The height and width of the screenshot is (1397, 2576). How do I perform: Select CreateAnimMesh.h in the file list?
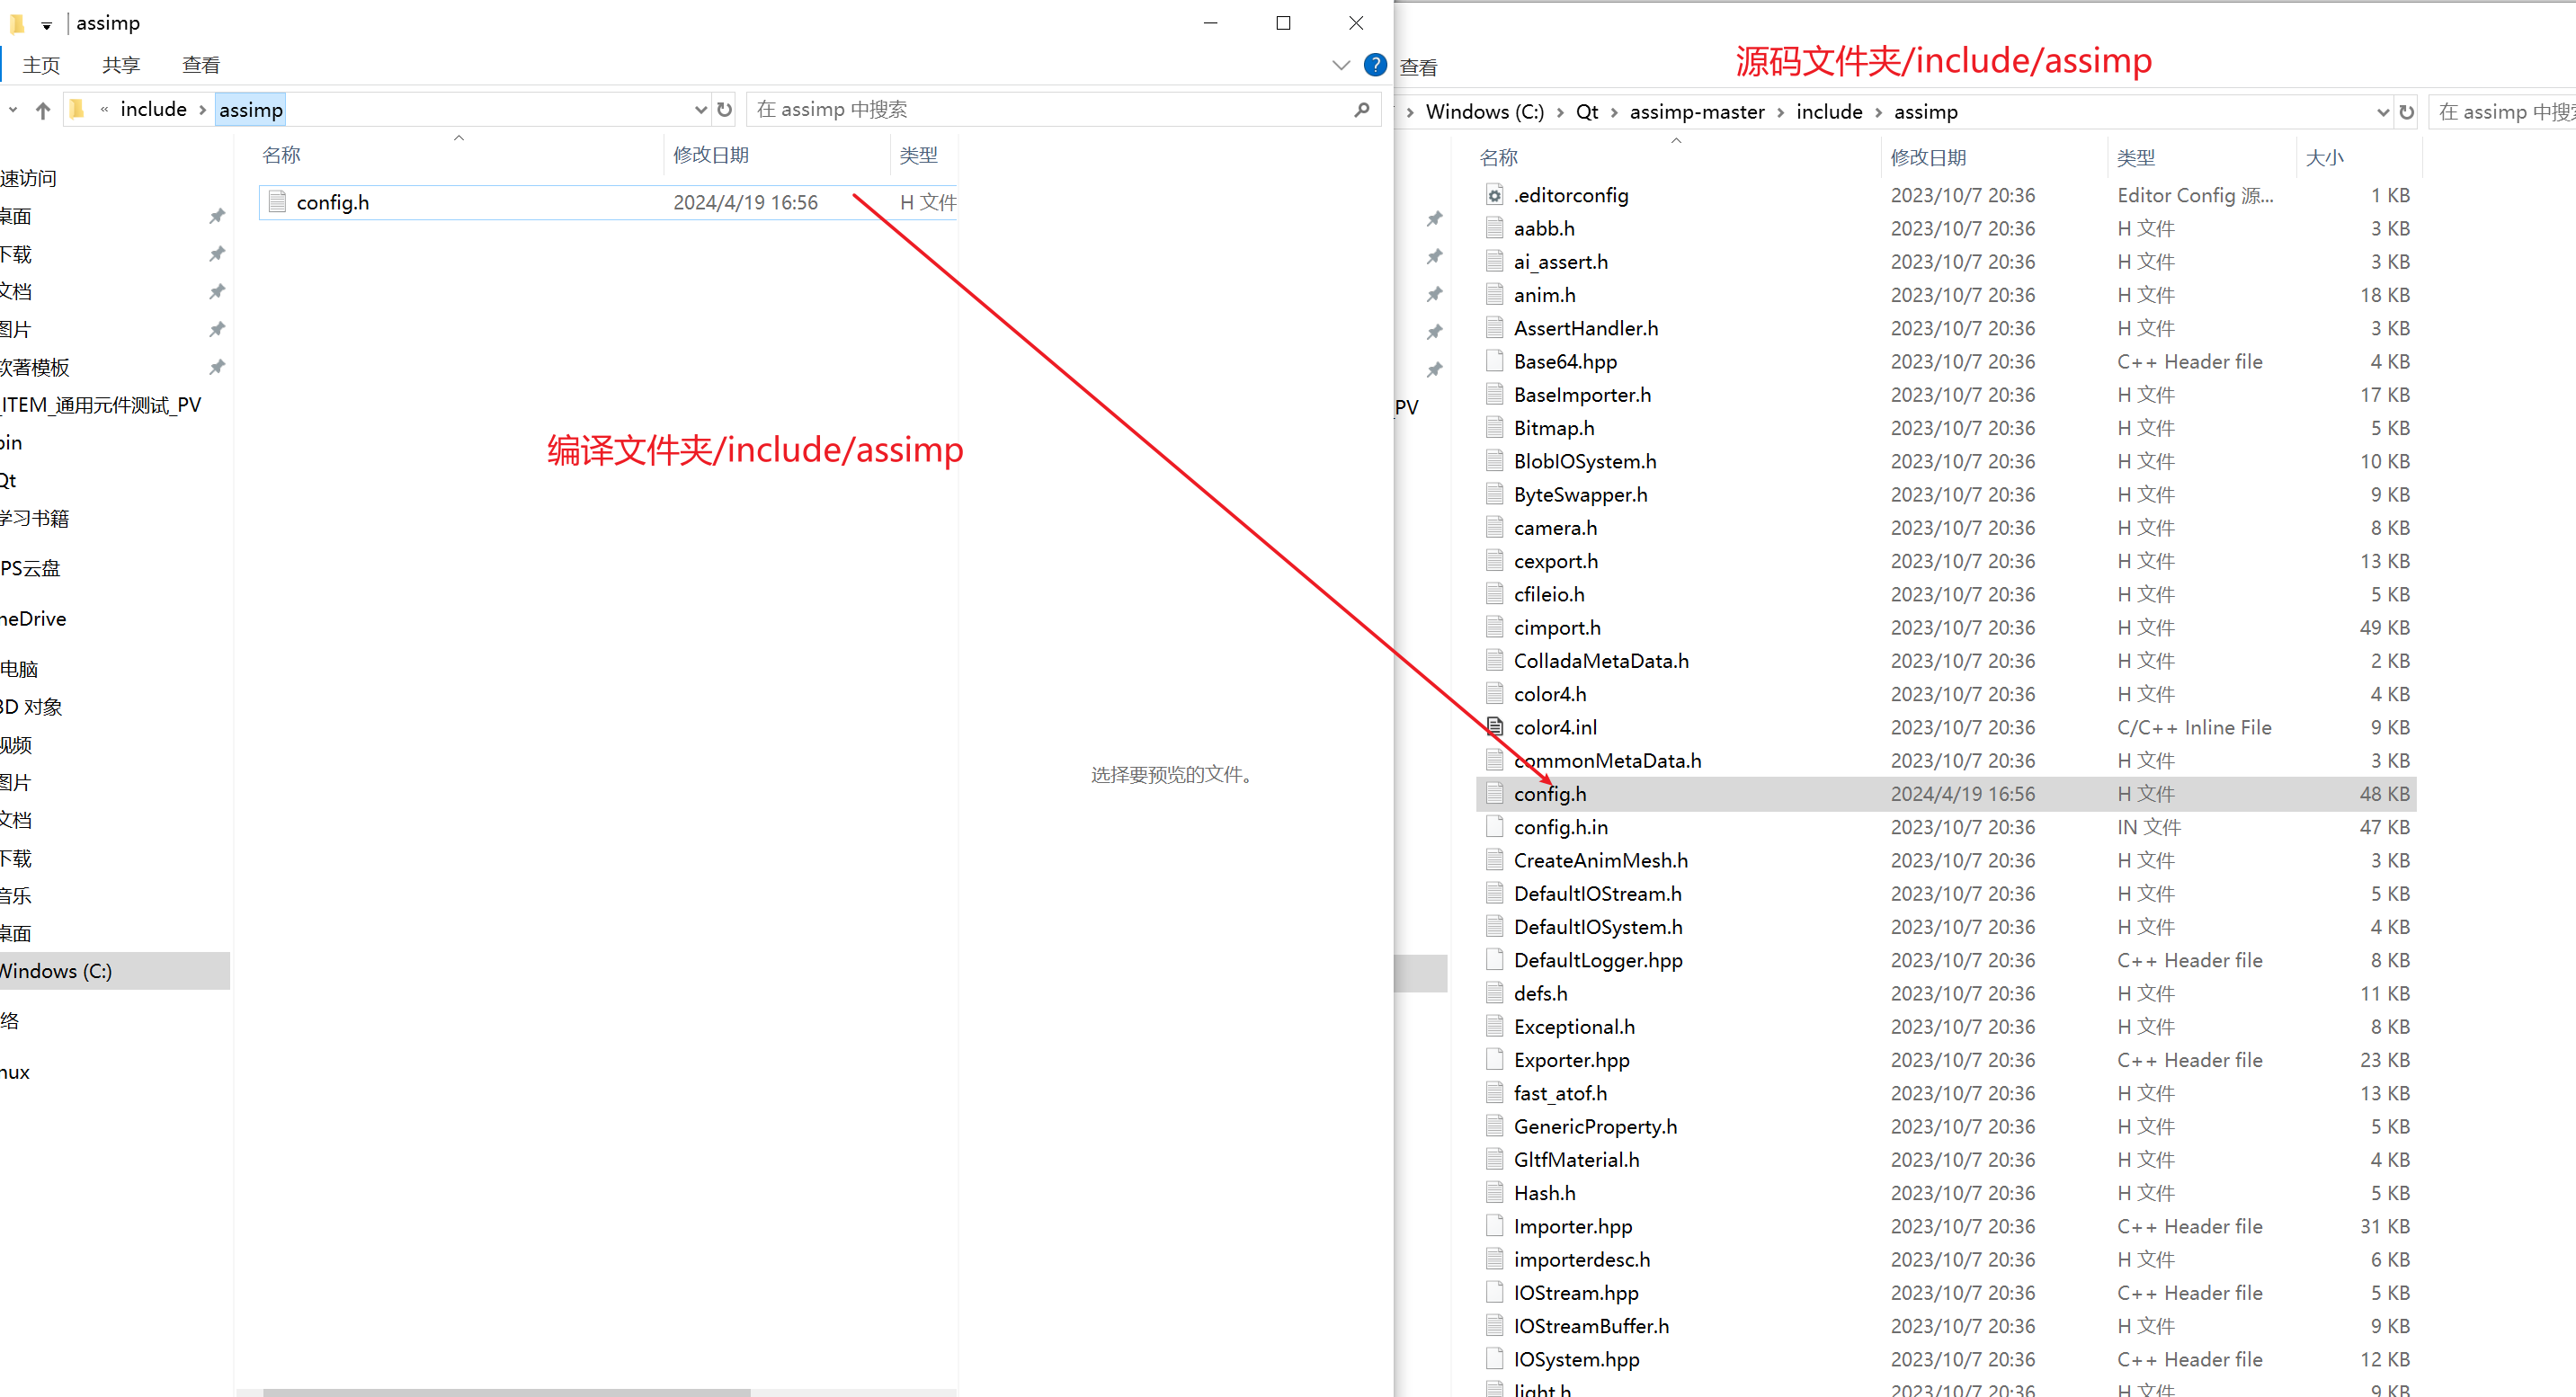1946,860
